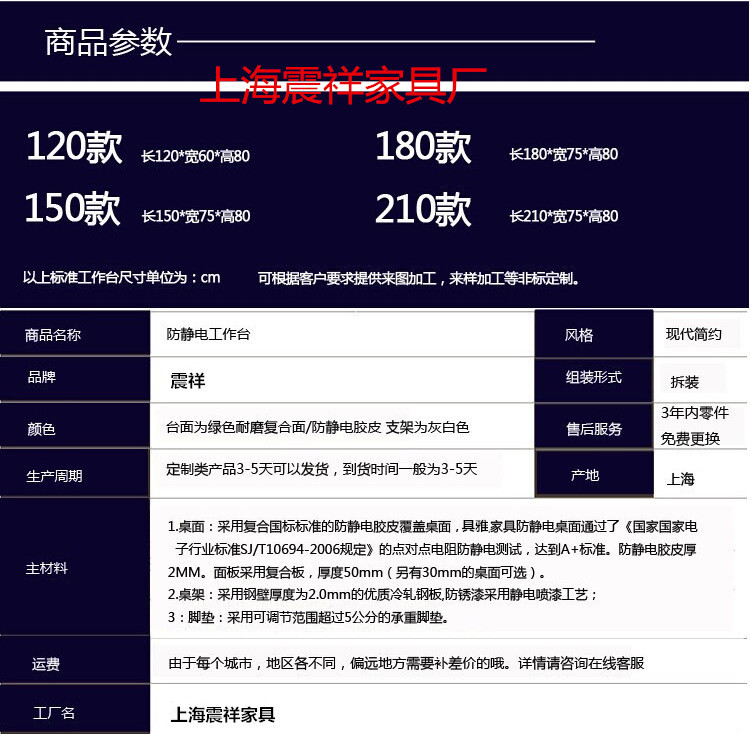Click the 运费 label cell
The width and height of the screenshot is (750, 734).
click(46, 664)
